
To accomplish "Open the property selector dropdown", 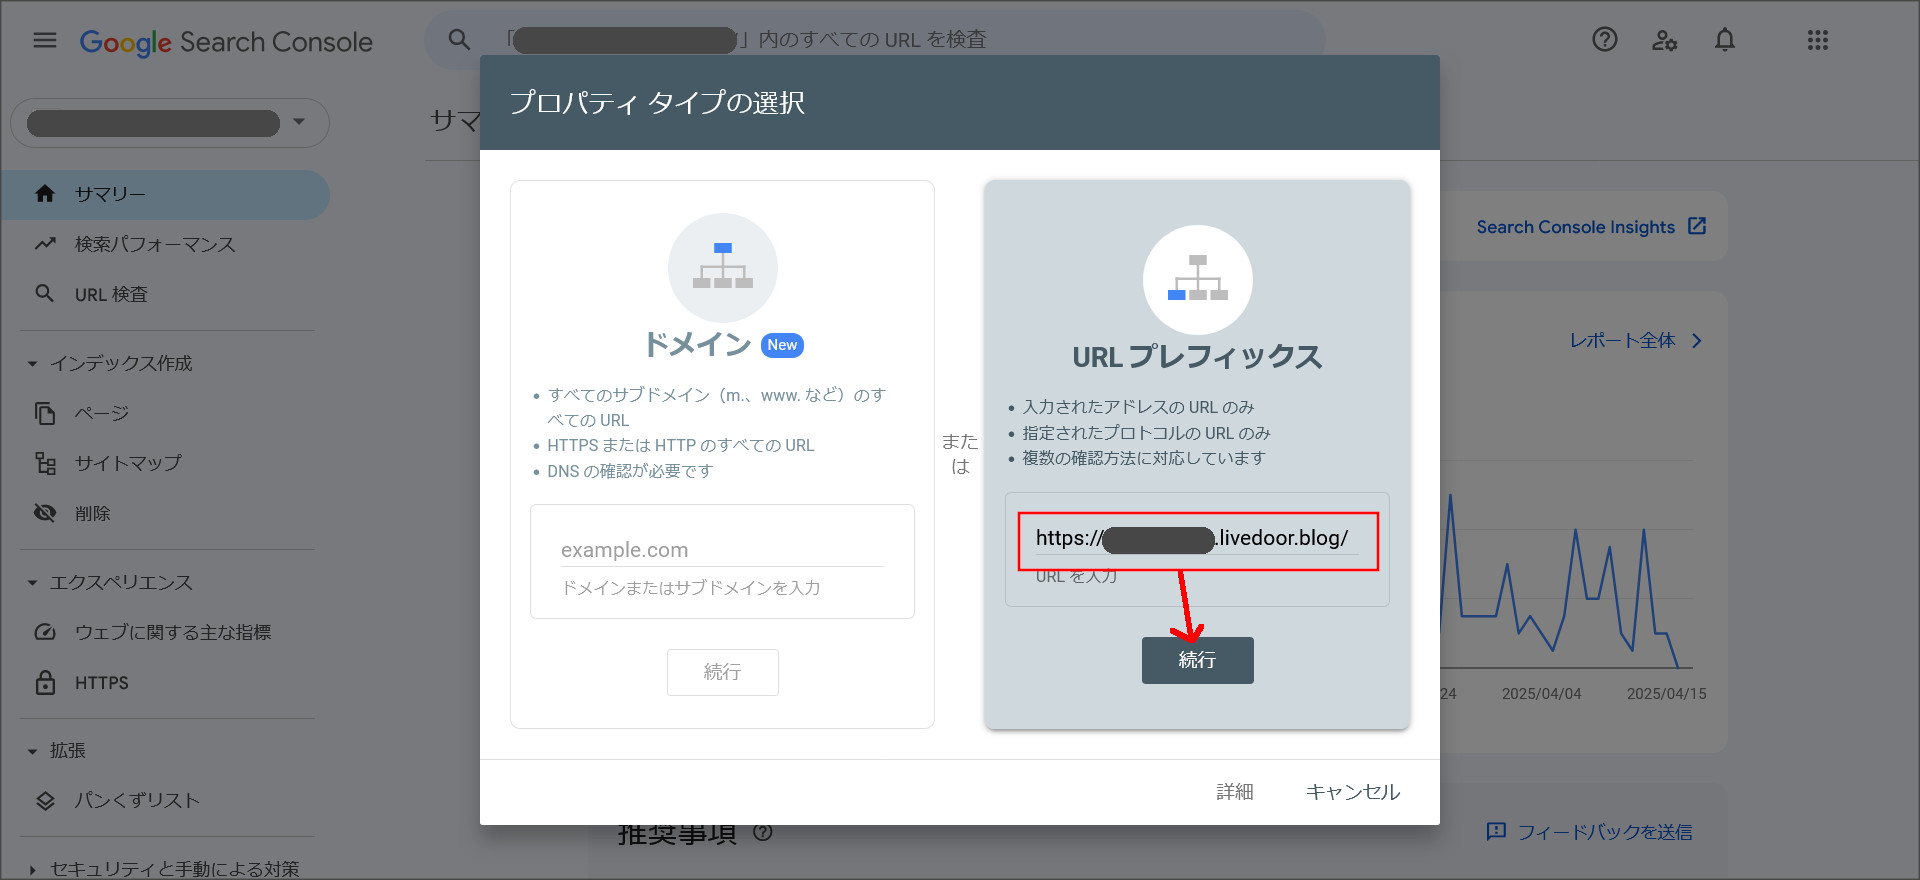I will coord(170,123).
